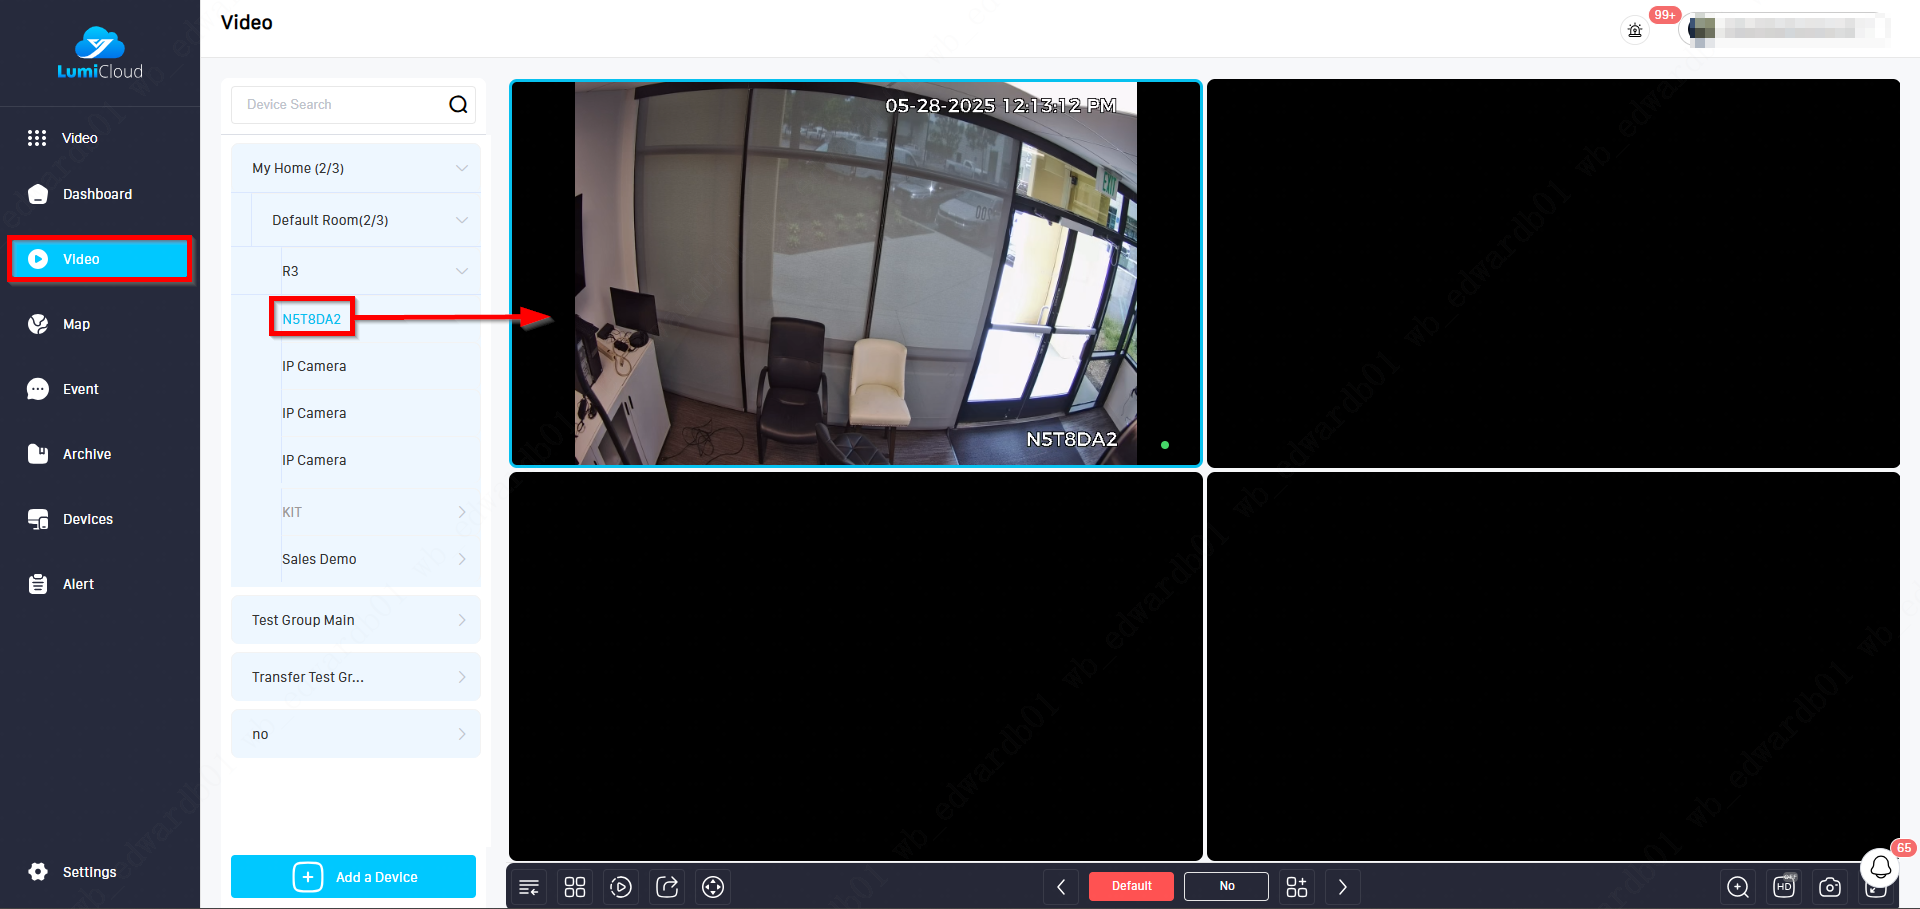Viewport: 1920px width, 909px height.
Task: Collapse the My Home group
Action: tap(461, 168)
